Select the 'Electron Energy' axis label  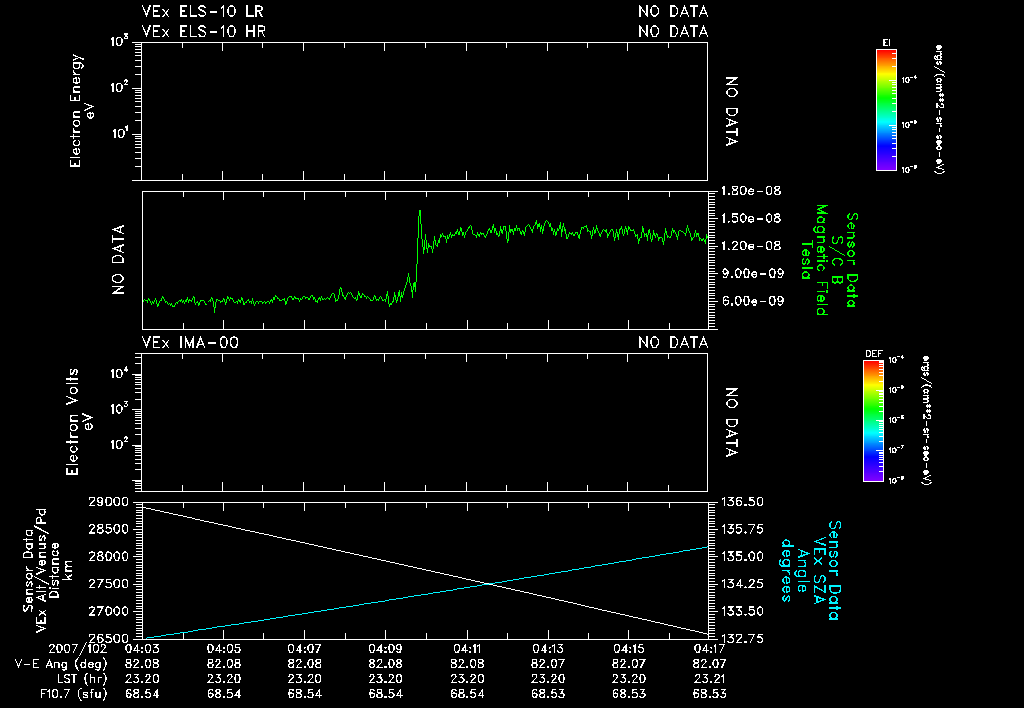(x=76, y=111)
